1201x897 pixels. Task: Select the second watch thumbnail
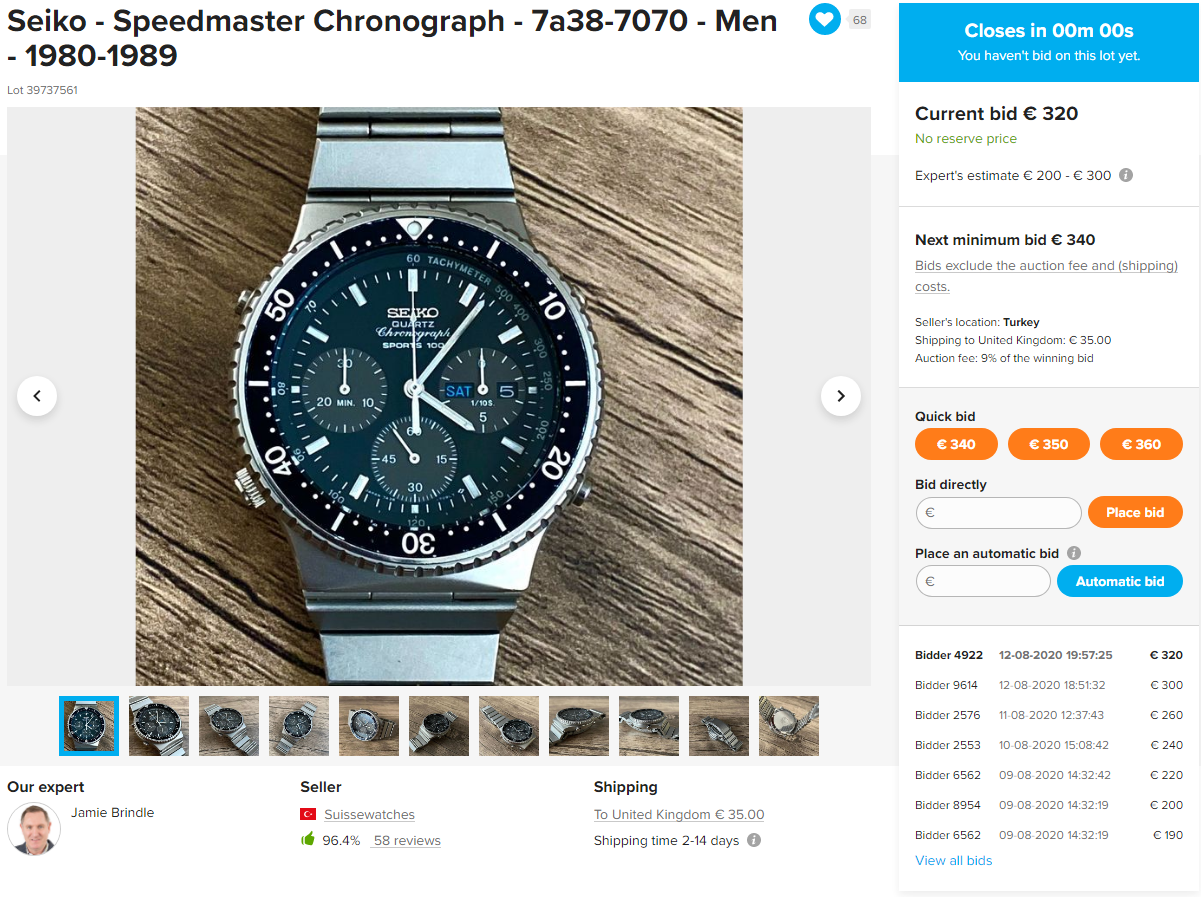(159, 726)
